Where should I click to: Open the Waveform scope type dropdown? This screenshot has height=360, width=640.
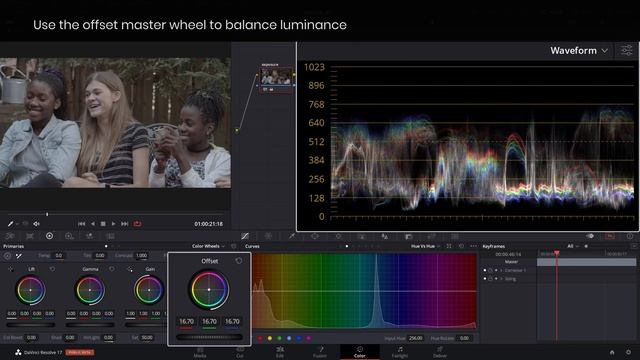coord(579,51)
